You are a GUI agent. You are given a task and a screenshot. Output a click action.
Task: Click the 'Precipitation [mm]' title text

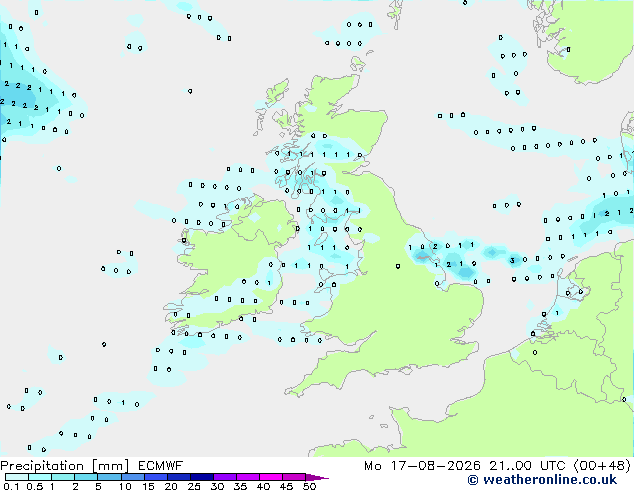point(64,466)
